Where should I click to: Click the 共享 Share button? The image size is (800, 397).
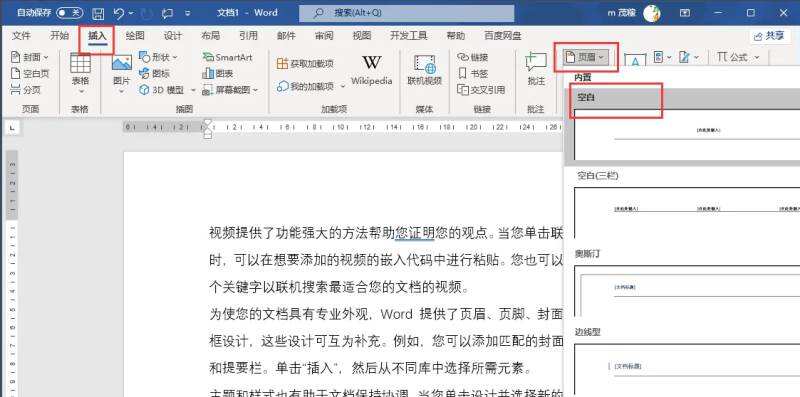(769, 36)
